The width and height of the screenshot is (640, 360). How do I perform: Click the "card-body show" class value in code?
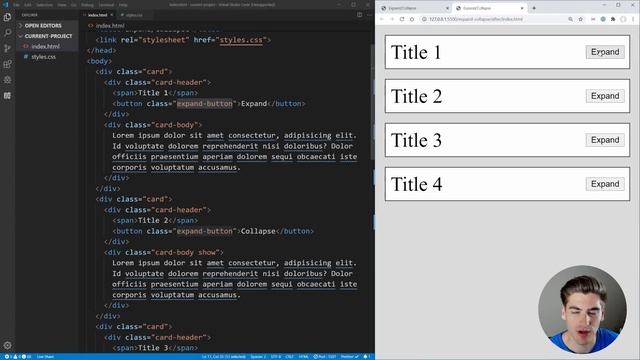point(187,252)
